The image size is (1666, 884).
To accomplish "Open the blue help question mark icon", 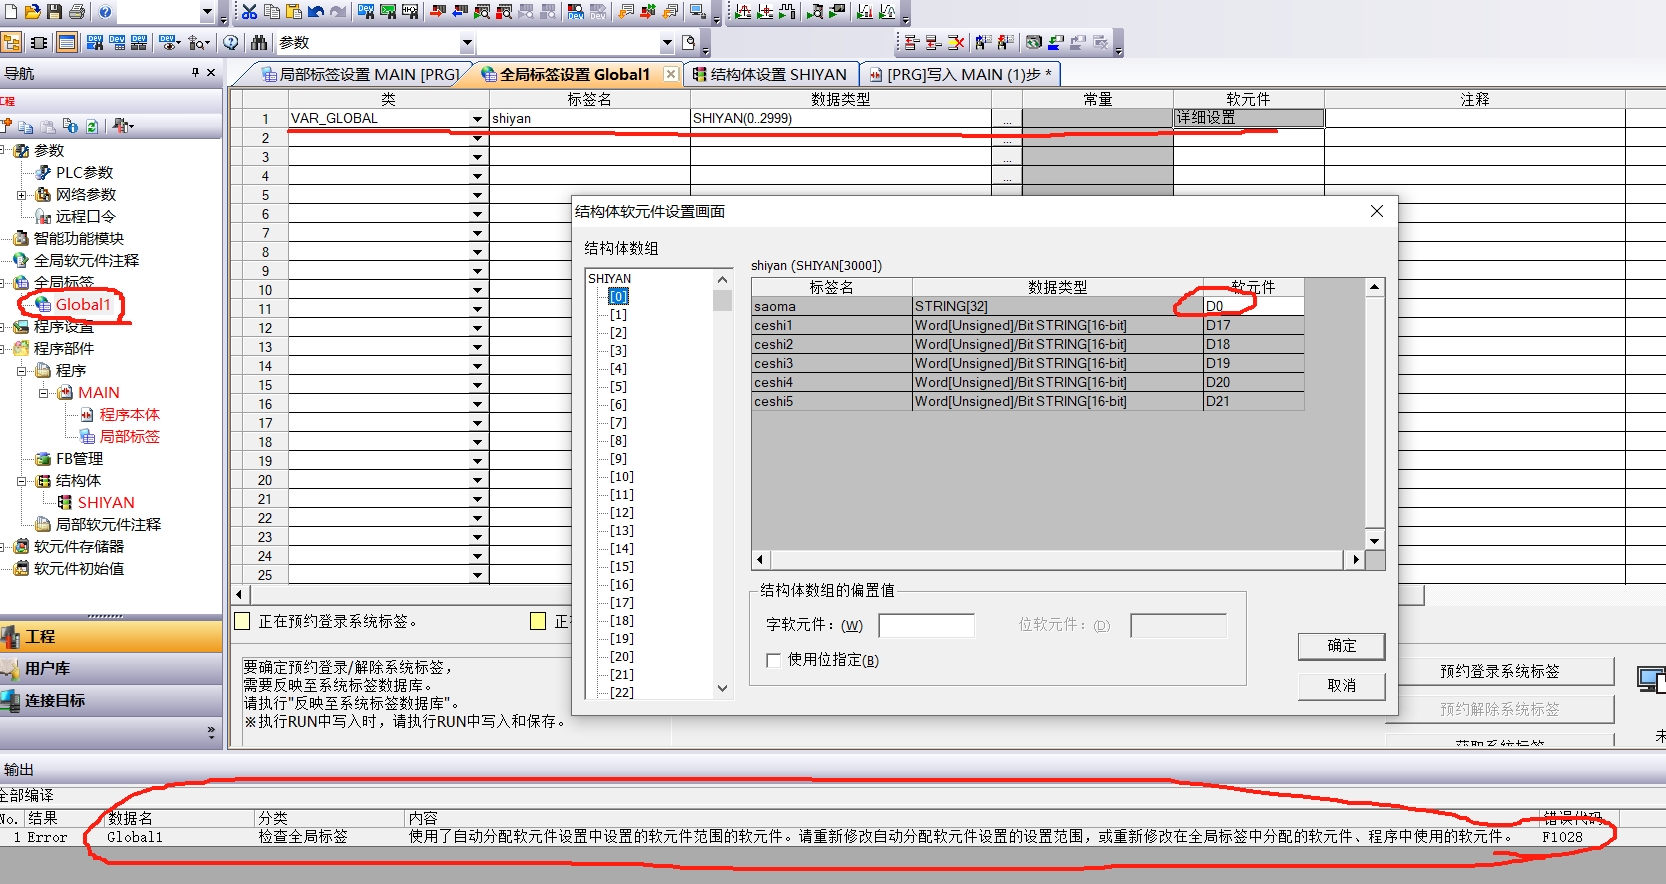I will (x=105, y=12).
